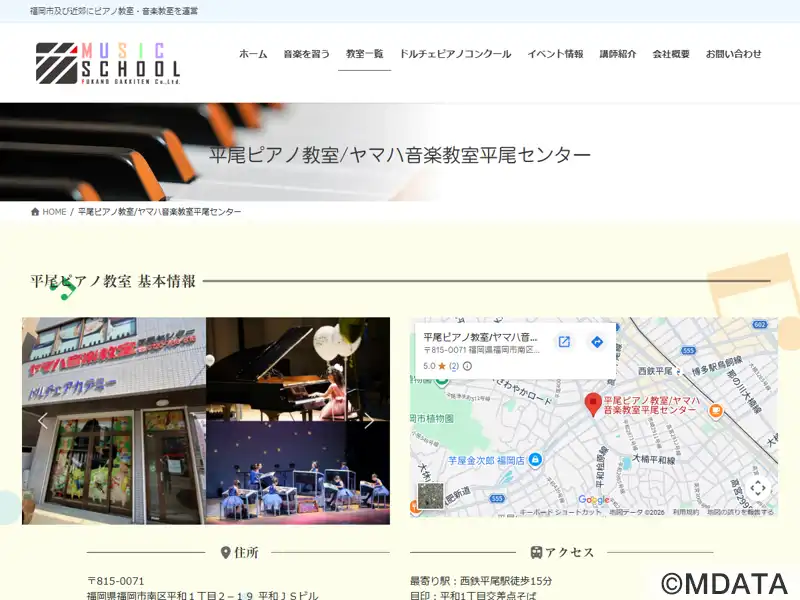Show previous slide in photo carousel

coord(43,421)
